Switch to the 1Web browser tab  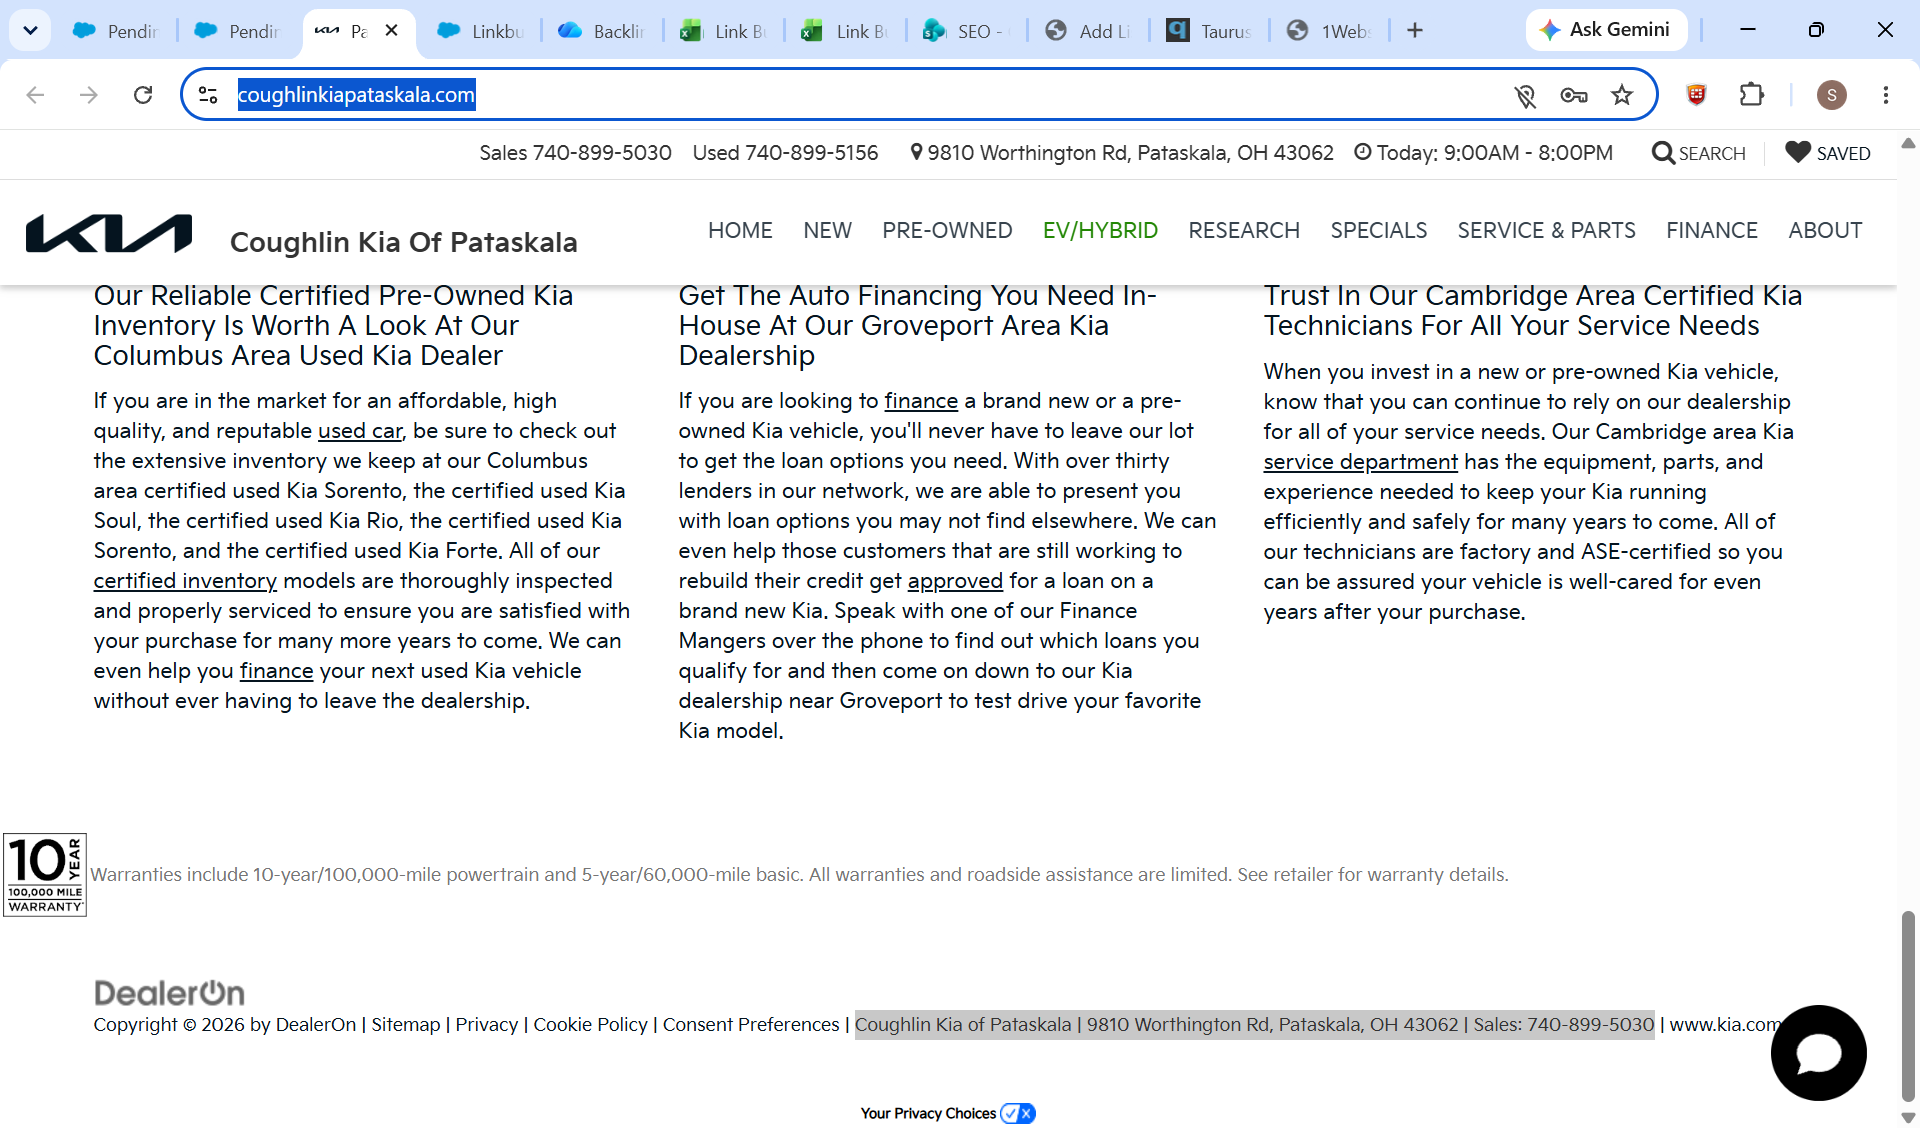pos(1331,31)
